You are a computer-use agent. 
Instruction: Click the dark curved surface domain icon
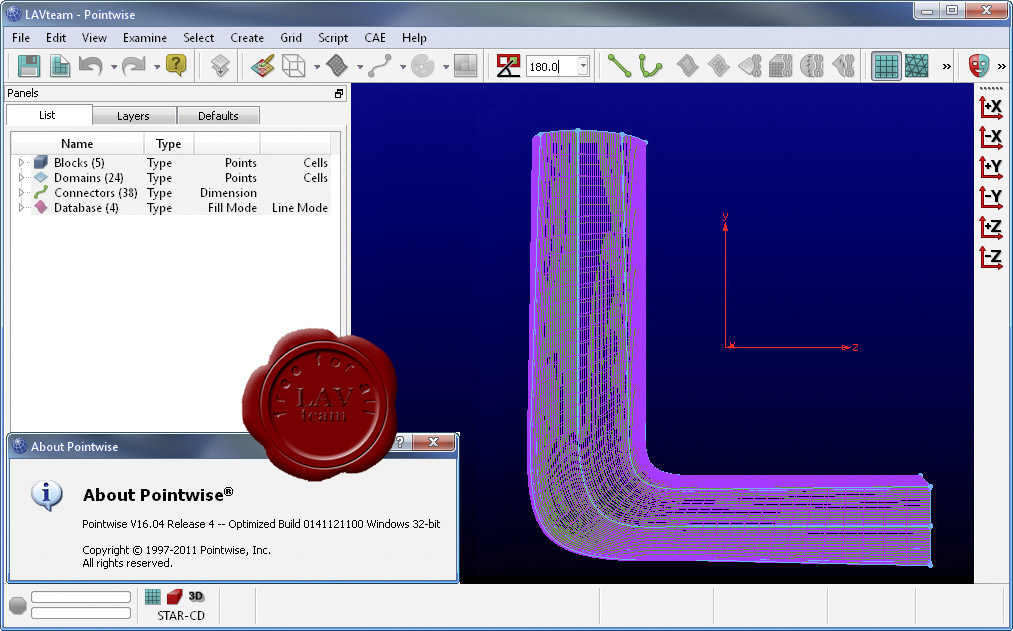pyautogui.click(x=337, y=66)
